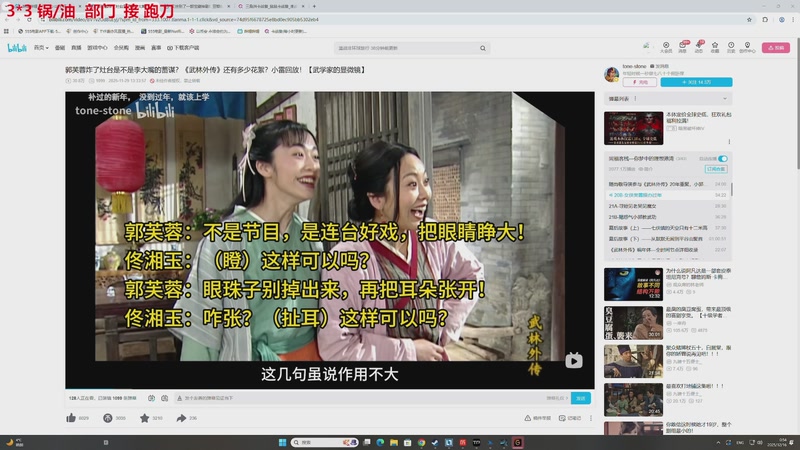Viewport: 800px width, 450px height.
Task: Click the 订阅合集 button
Action: click(716, 169)
